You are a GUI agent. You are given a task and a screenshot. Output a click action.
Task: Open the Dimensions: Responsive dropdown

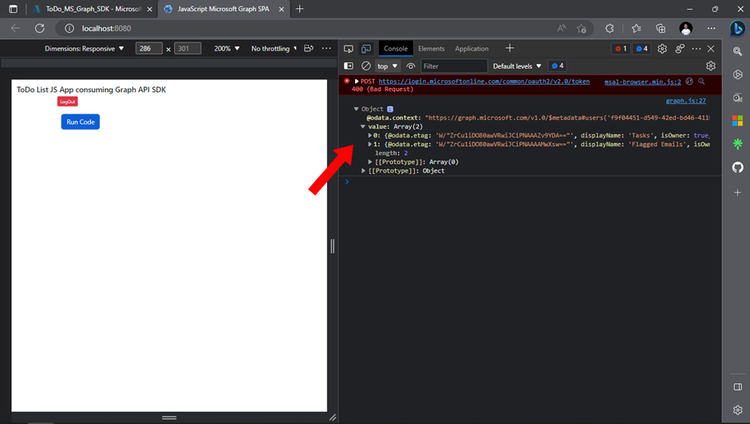[x=84, y=48]
